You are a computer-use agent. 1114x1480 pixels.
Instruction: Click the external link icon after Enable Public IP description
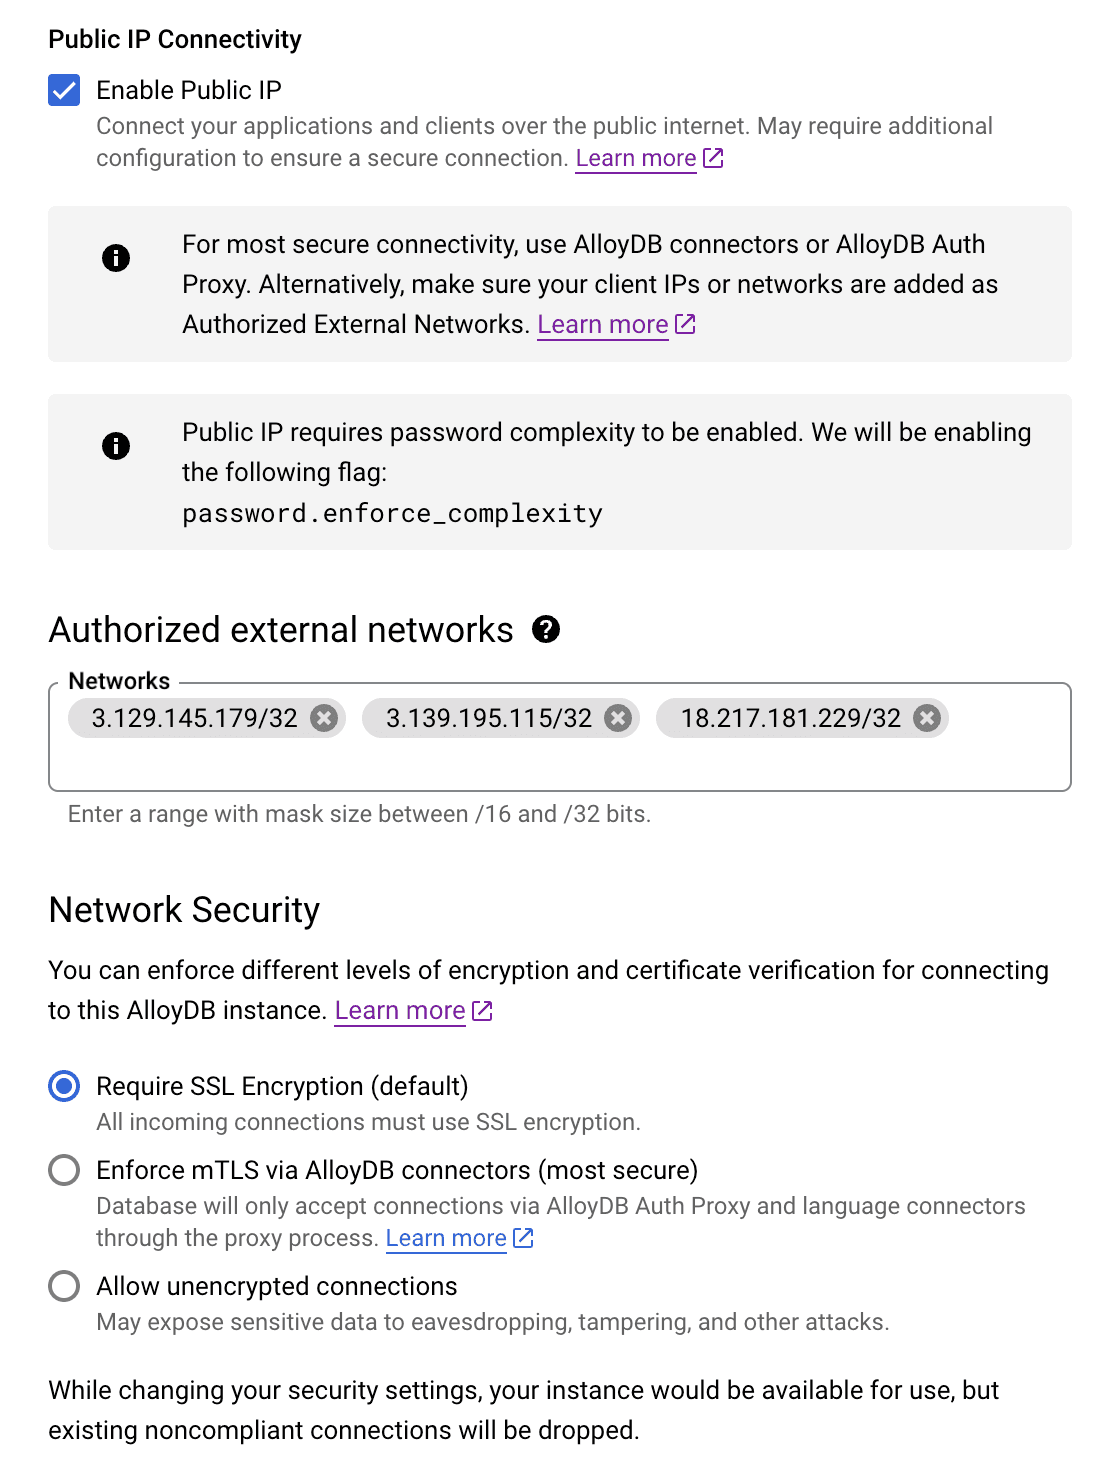[713, 158]
